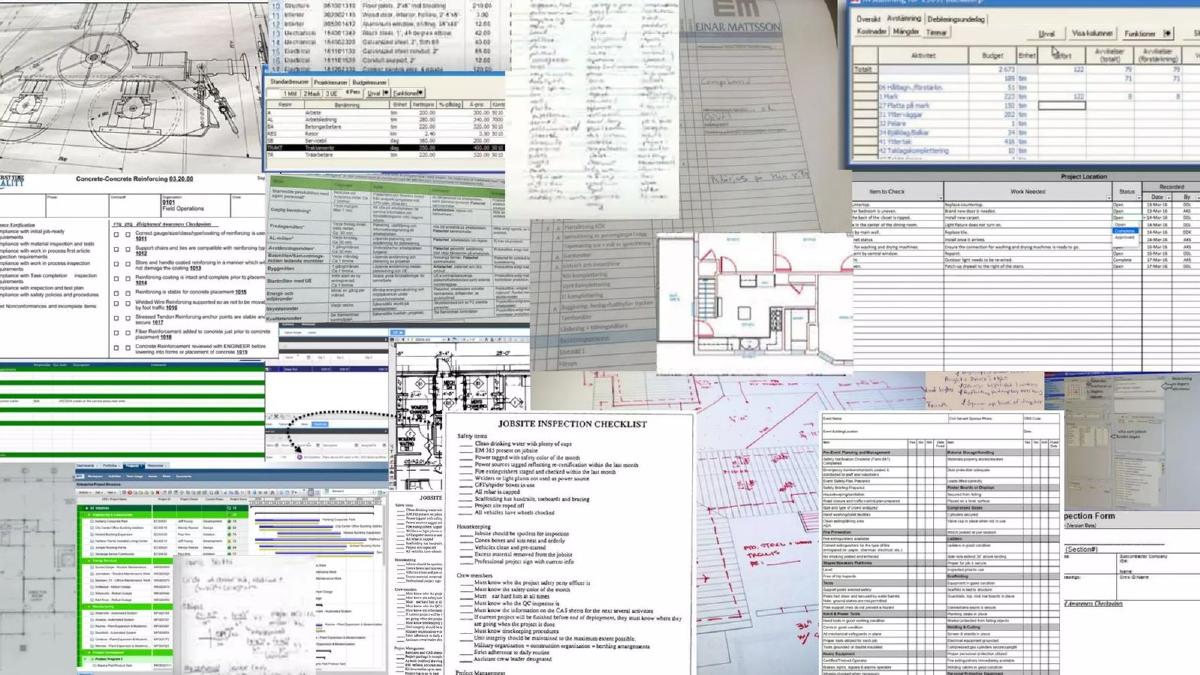Select the '1 Mtrl' resource tab
The width and height of the screenshot is (1200, 675).
point(290,94)
